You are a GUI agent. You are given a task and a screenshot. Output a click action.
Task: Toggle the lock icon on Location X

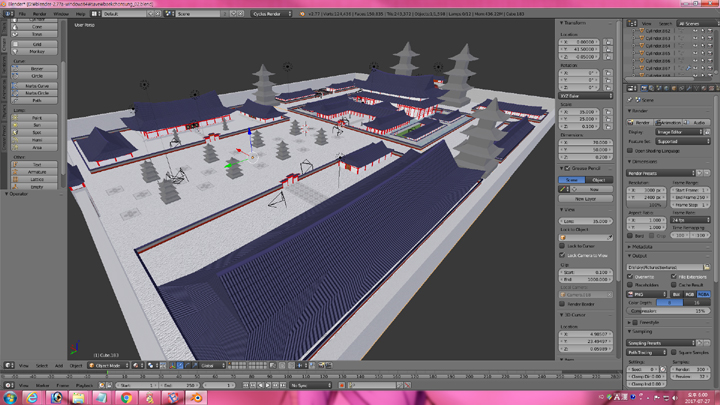click(x=608, y=42)
